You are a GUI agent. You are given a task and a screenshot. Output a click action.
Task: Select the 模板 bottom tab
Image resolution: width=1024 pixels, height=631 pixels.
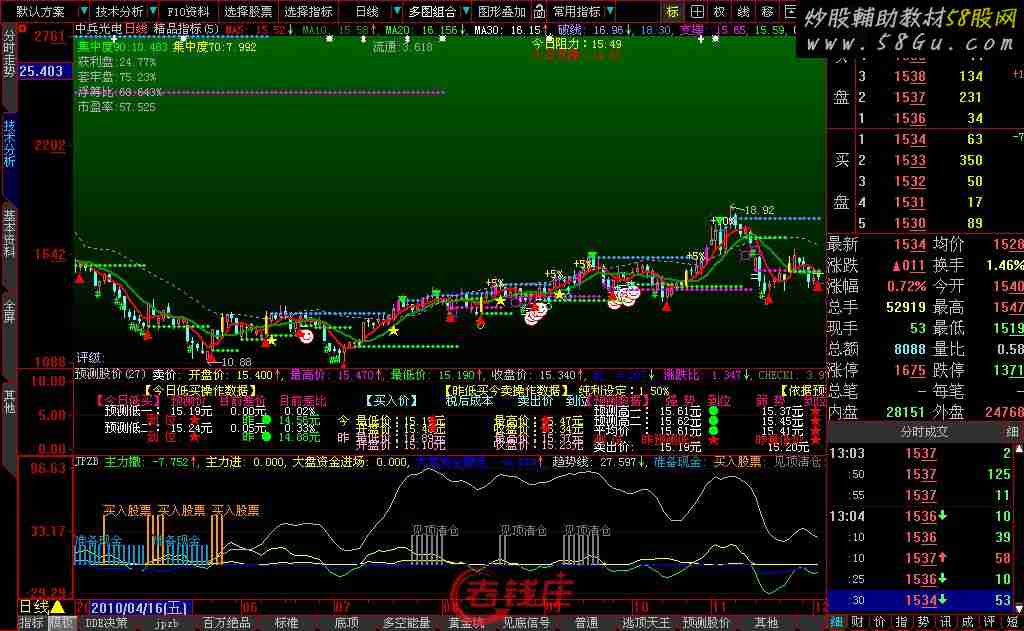coord(62,623)
